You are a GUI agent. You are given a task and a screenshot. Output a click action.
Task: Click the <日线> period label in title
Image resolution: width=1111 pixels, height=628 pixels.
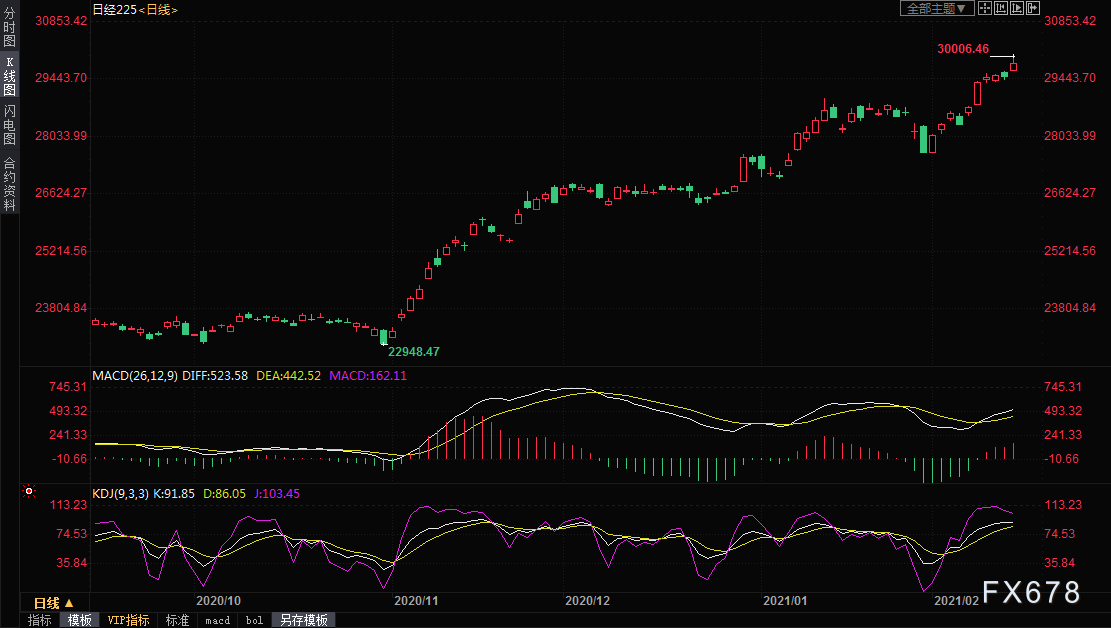point(158,9)
